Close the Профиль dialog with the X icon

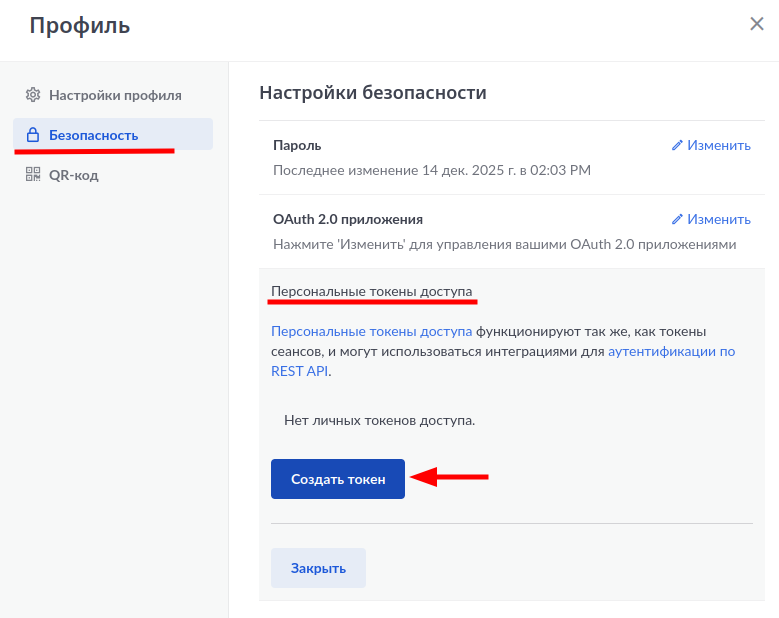[x=757, y=24]
